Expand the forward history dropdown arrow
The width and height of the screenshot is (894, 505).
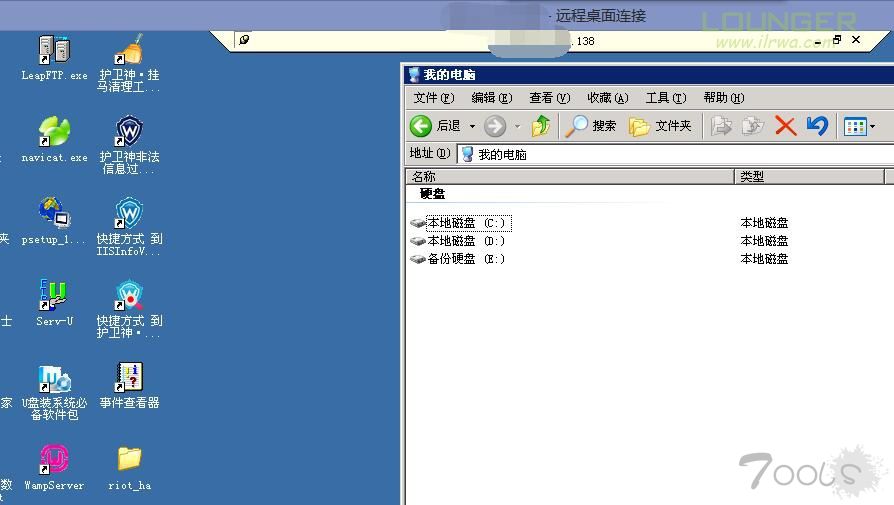[x=517, y=127]
